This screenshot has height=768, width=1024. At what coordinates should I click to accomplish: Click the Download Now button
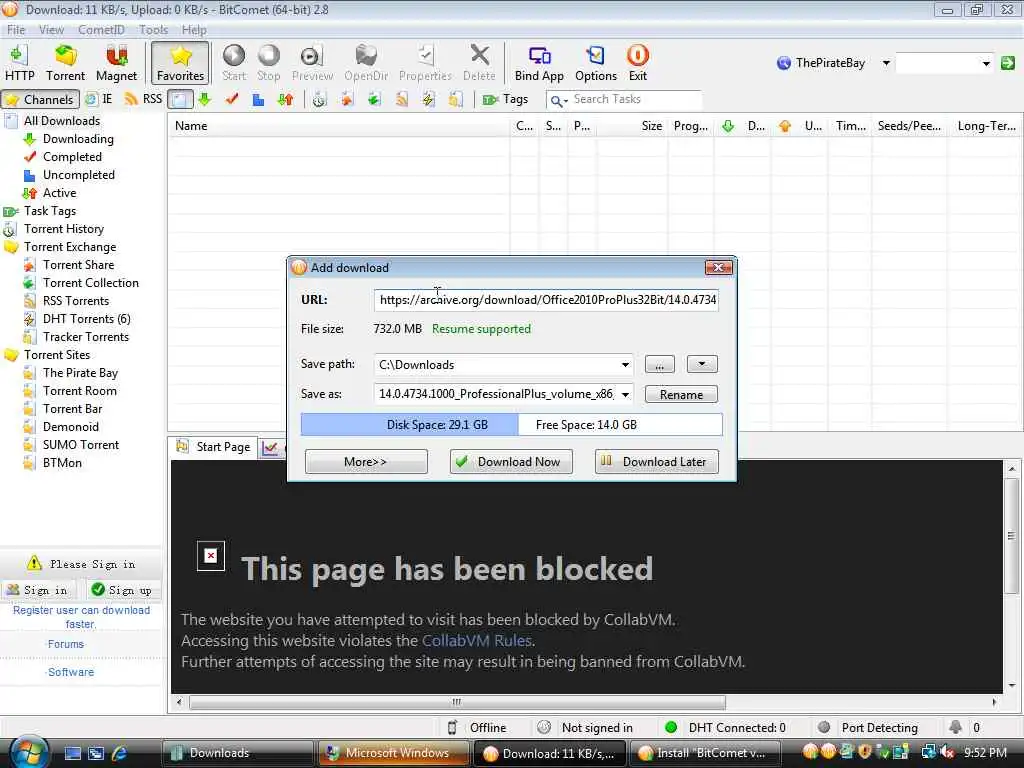511,462
